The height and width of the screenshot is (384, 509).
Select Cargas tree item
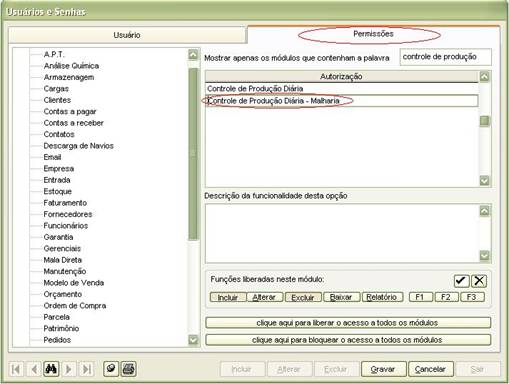click(x=56, y=89)
